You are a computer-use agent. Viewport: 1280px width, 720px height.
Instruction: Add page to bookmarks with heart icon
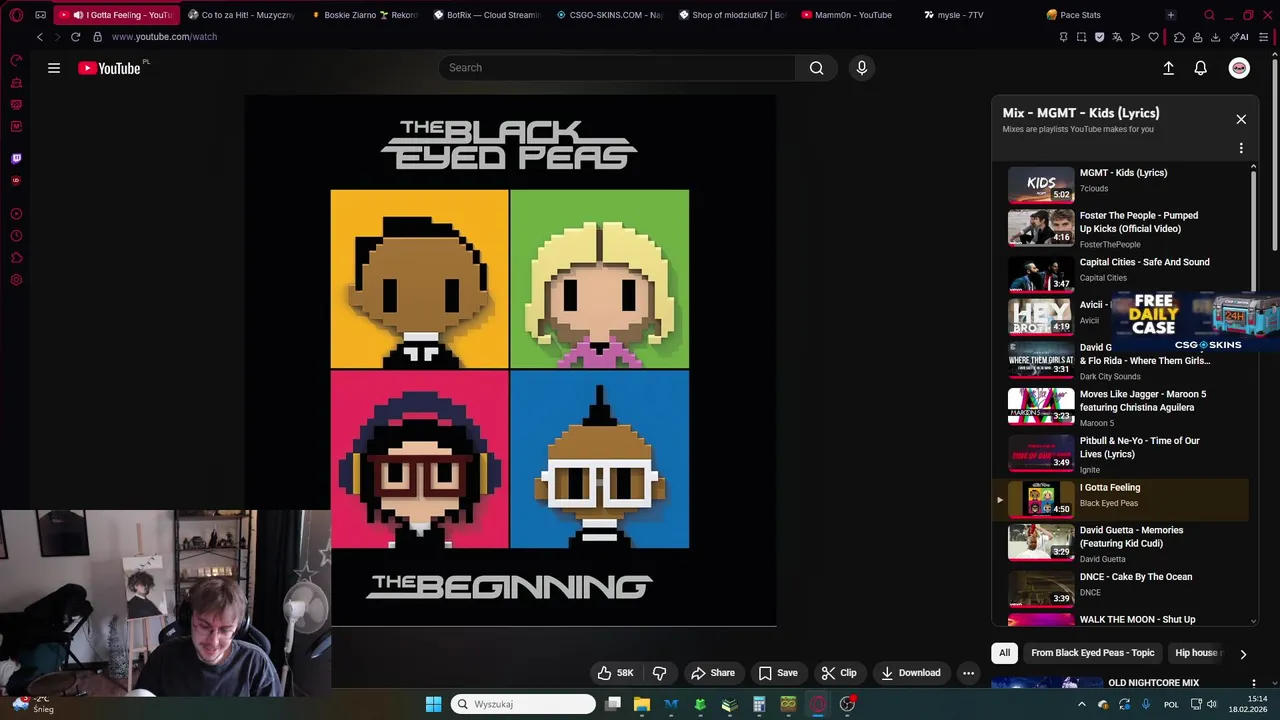1153,37
